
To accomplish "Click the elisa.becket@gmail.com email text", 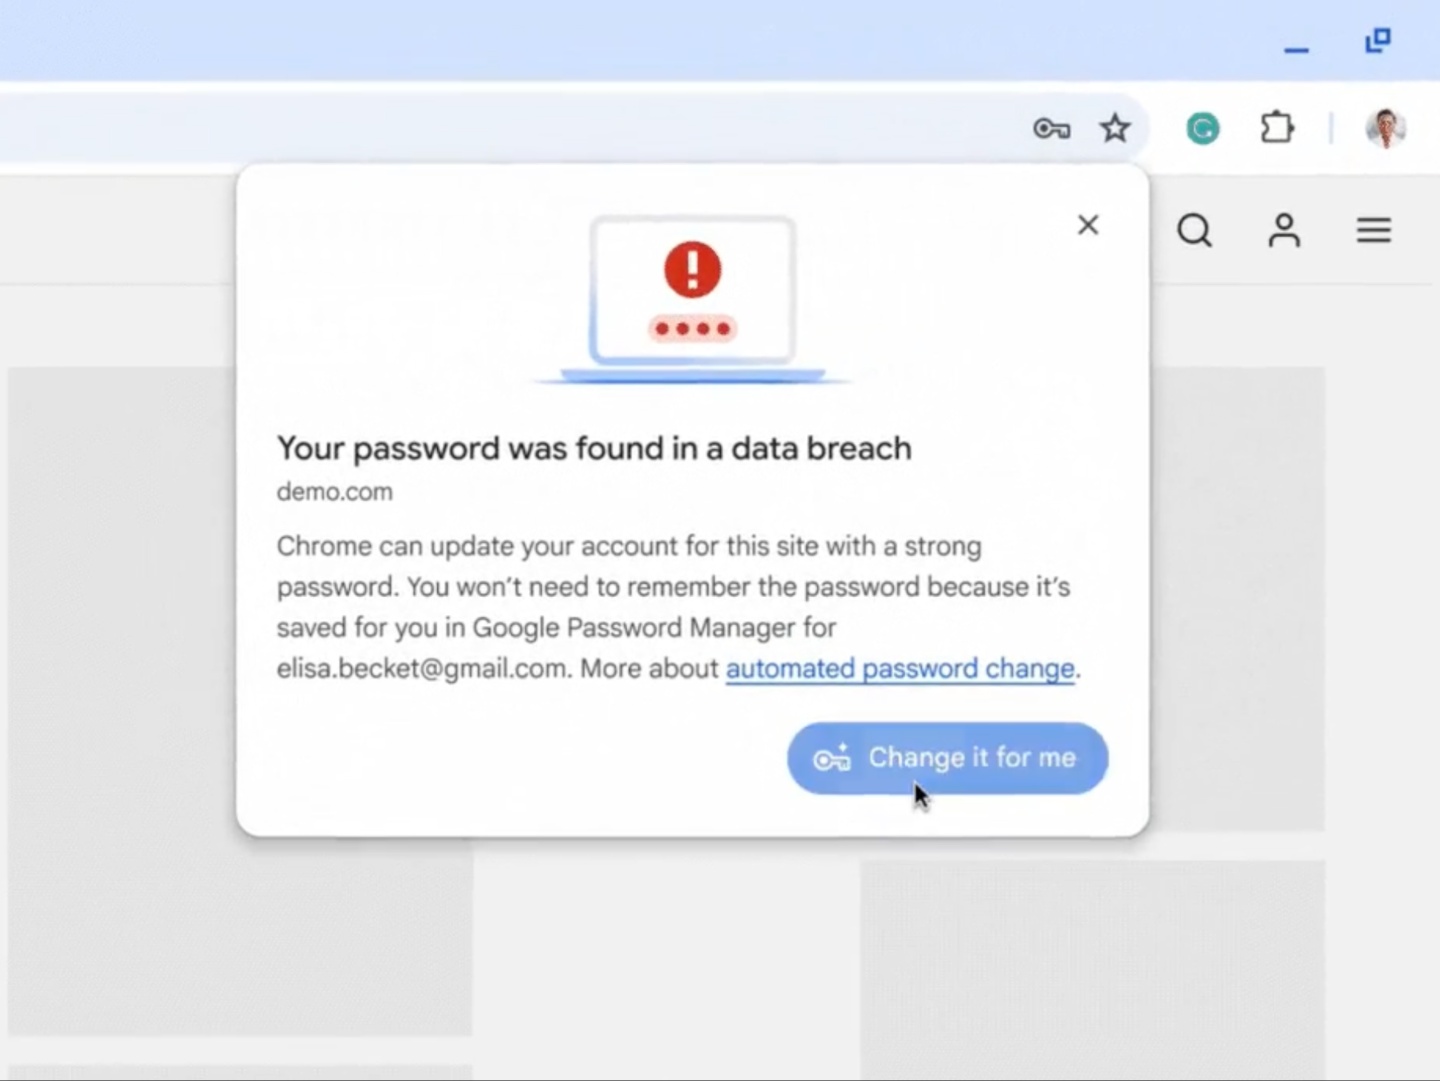I will [x=421, y=668].
